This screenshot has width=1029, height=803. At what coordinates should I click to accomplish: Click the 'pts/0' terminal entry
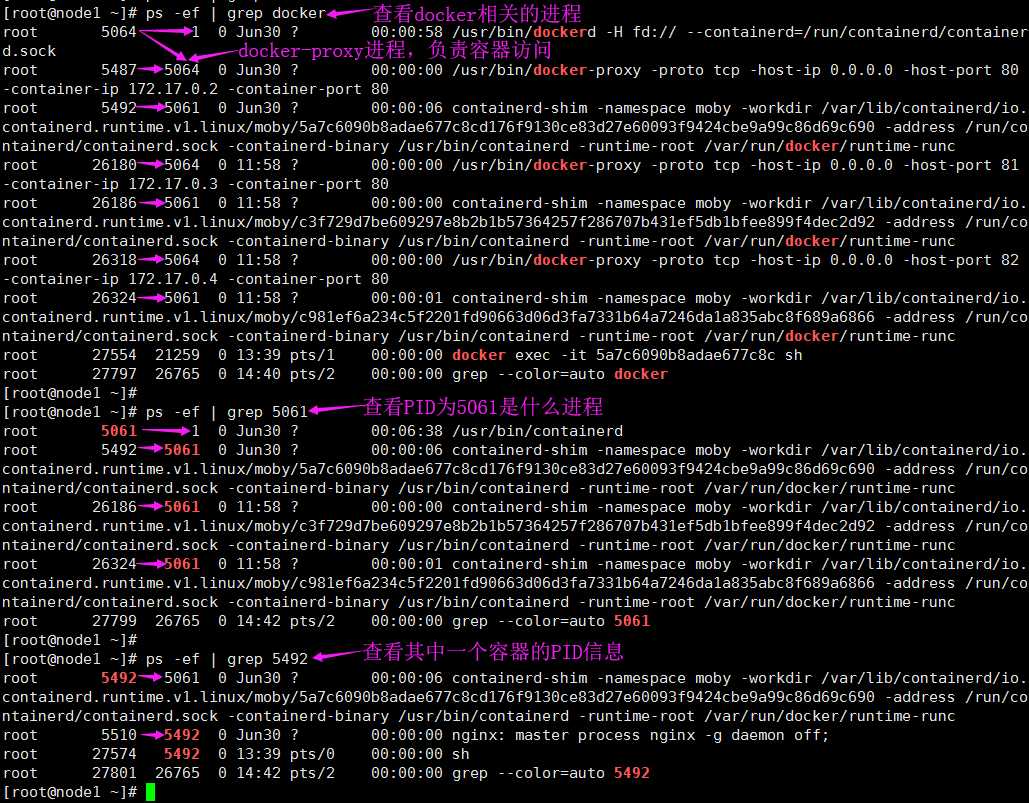pos(312,754)
